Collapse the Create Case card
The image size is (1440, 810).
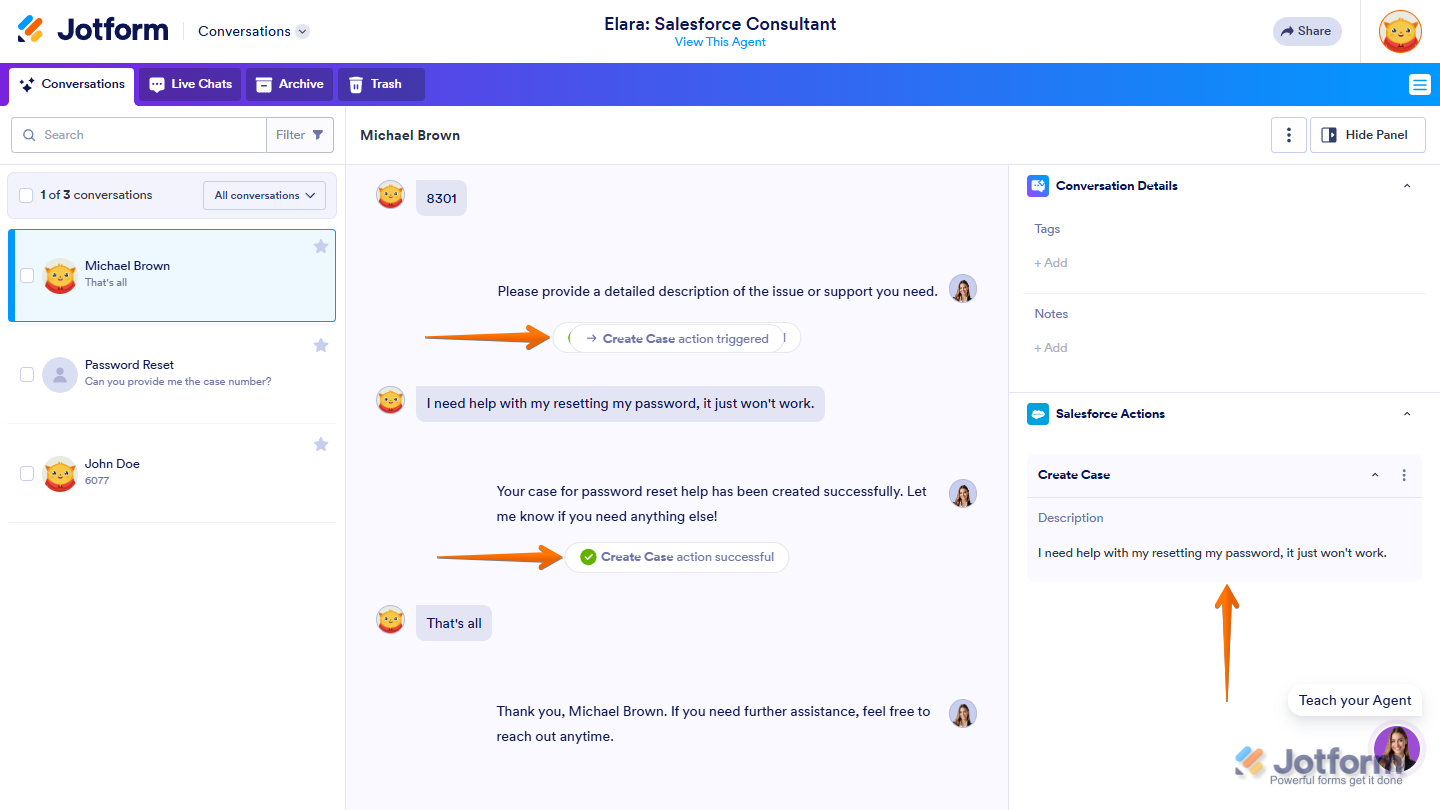[x=1375, y=475]
